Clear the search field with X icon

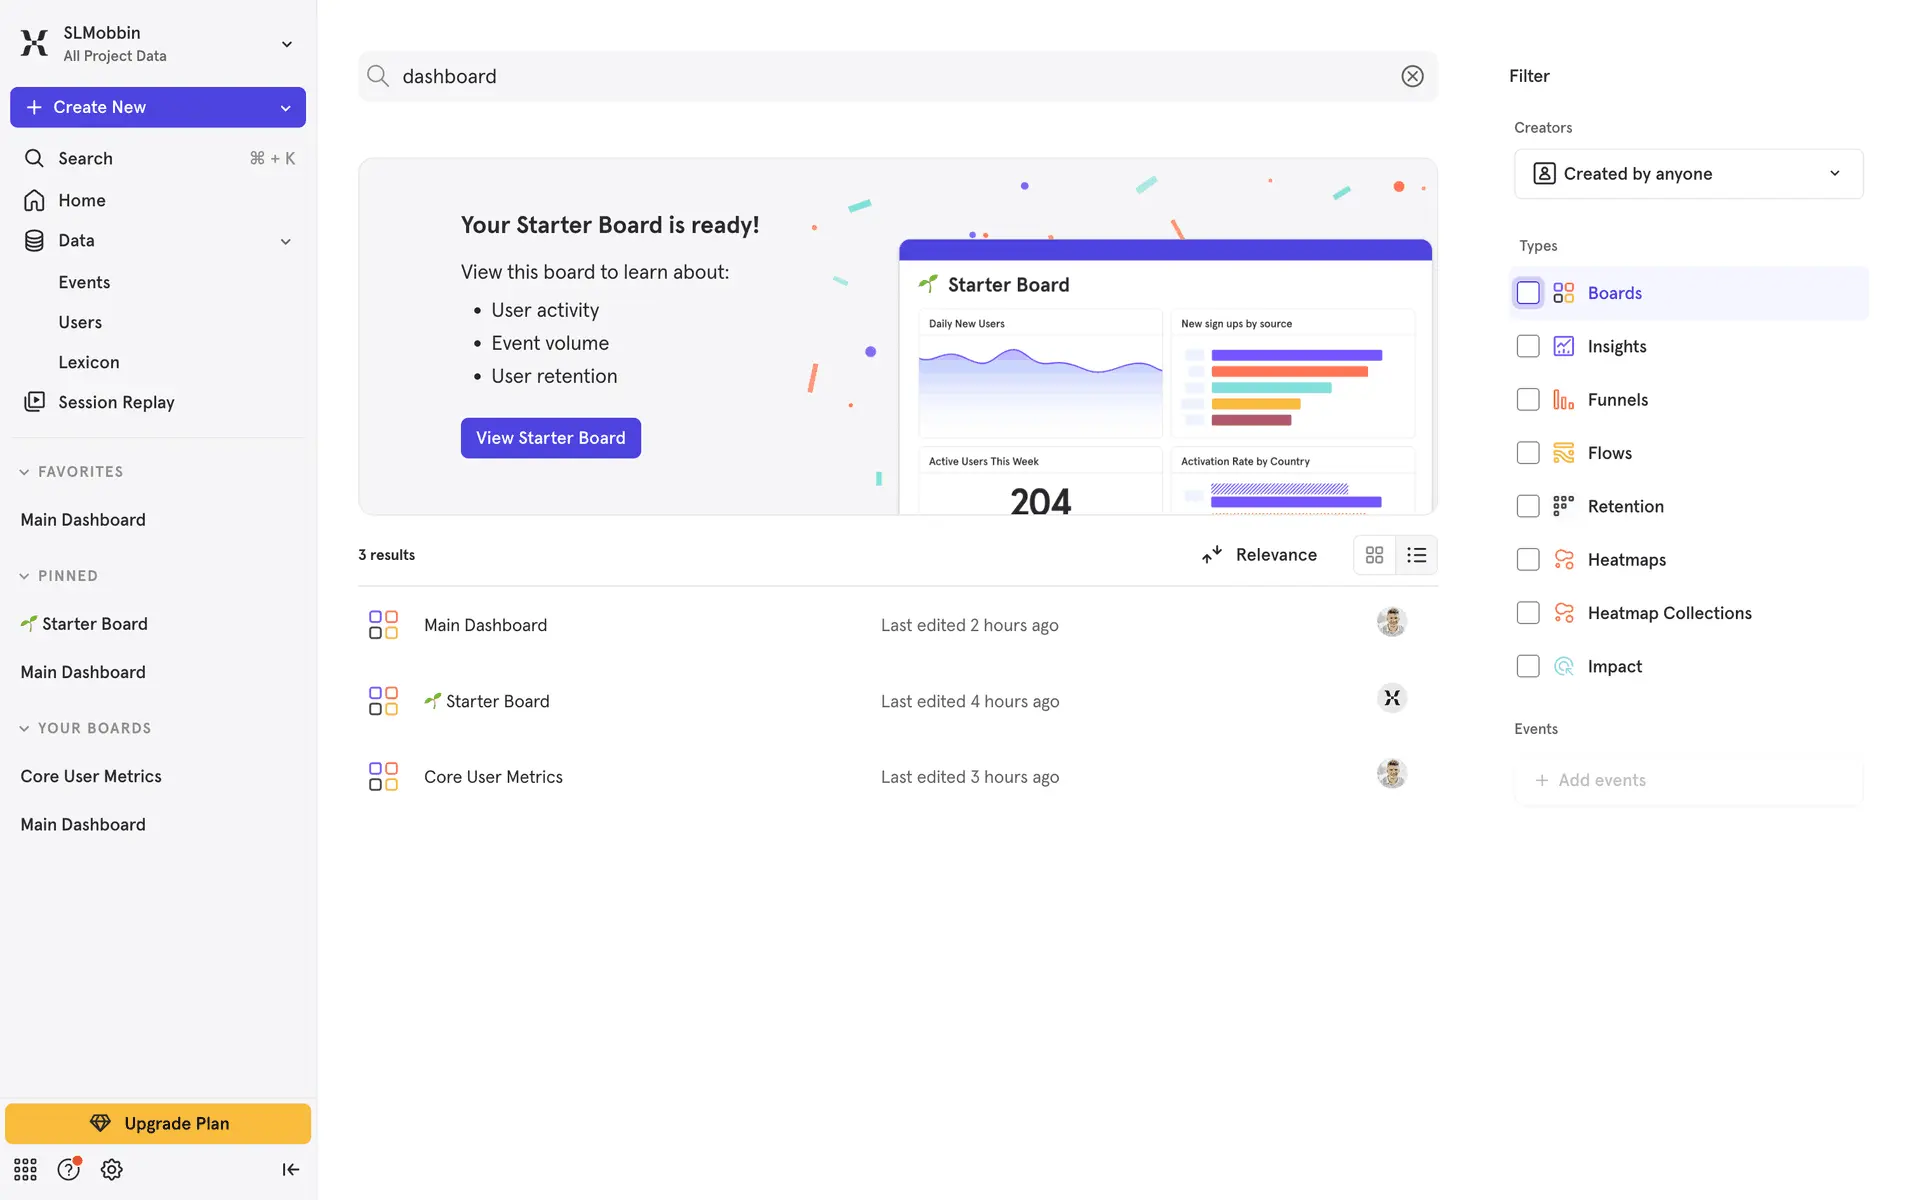[1412, 76]
